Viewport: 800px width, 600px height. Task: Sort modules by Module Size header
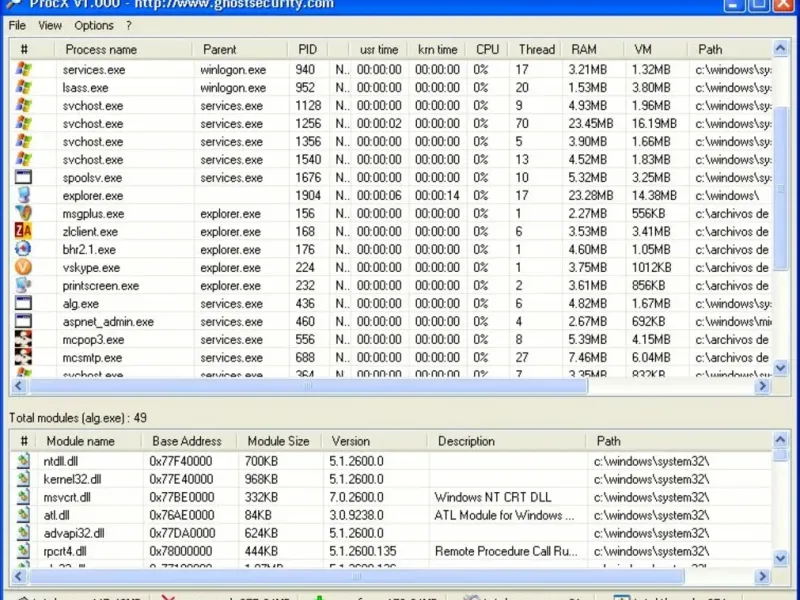(280, 441)
